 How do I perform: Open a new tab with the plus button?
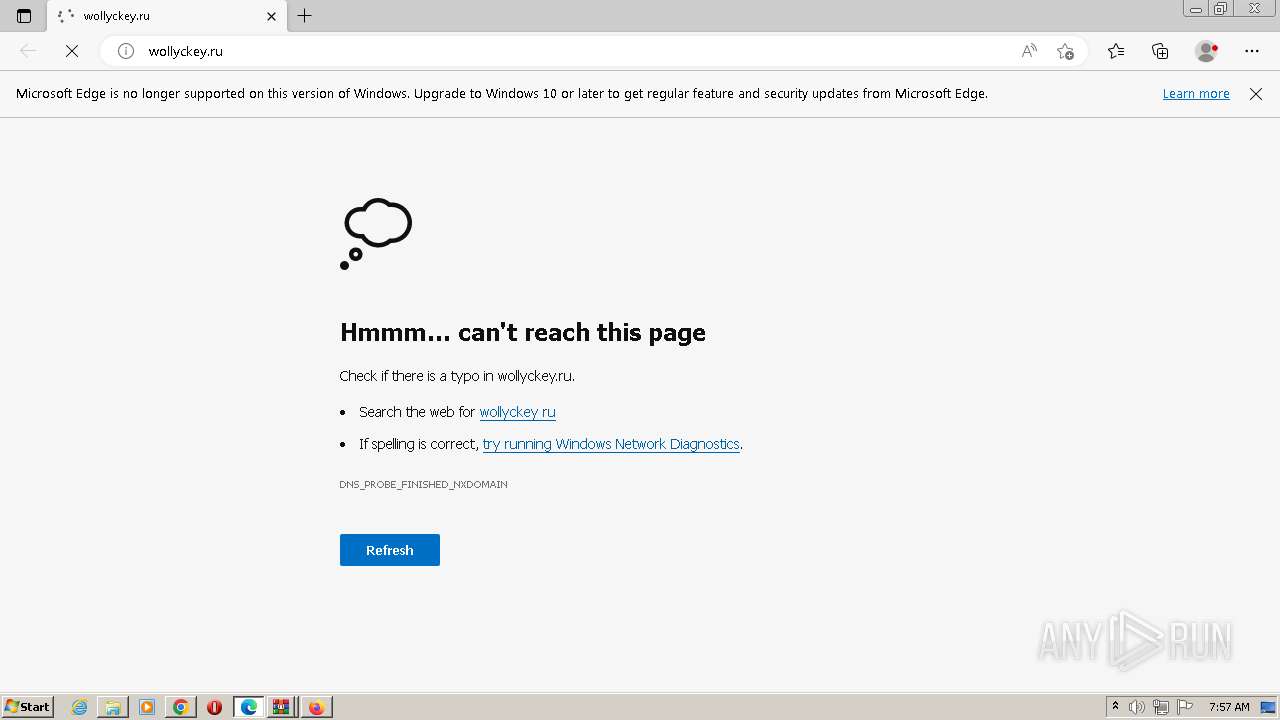pos(305,16)
